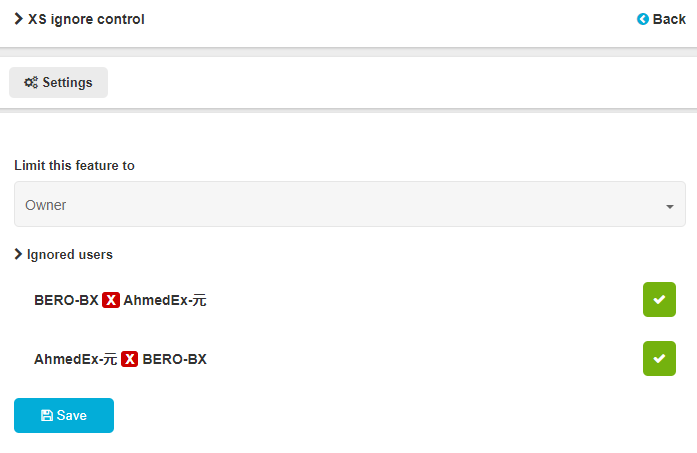
Task: Click the XS ignore control title
Action: point(86,19)
